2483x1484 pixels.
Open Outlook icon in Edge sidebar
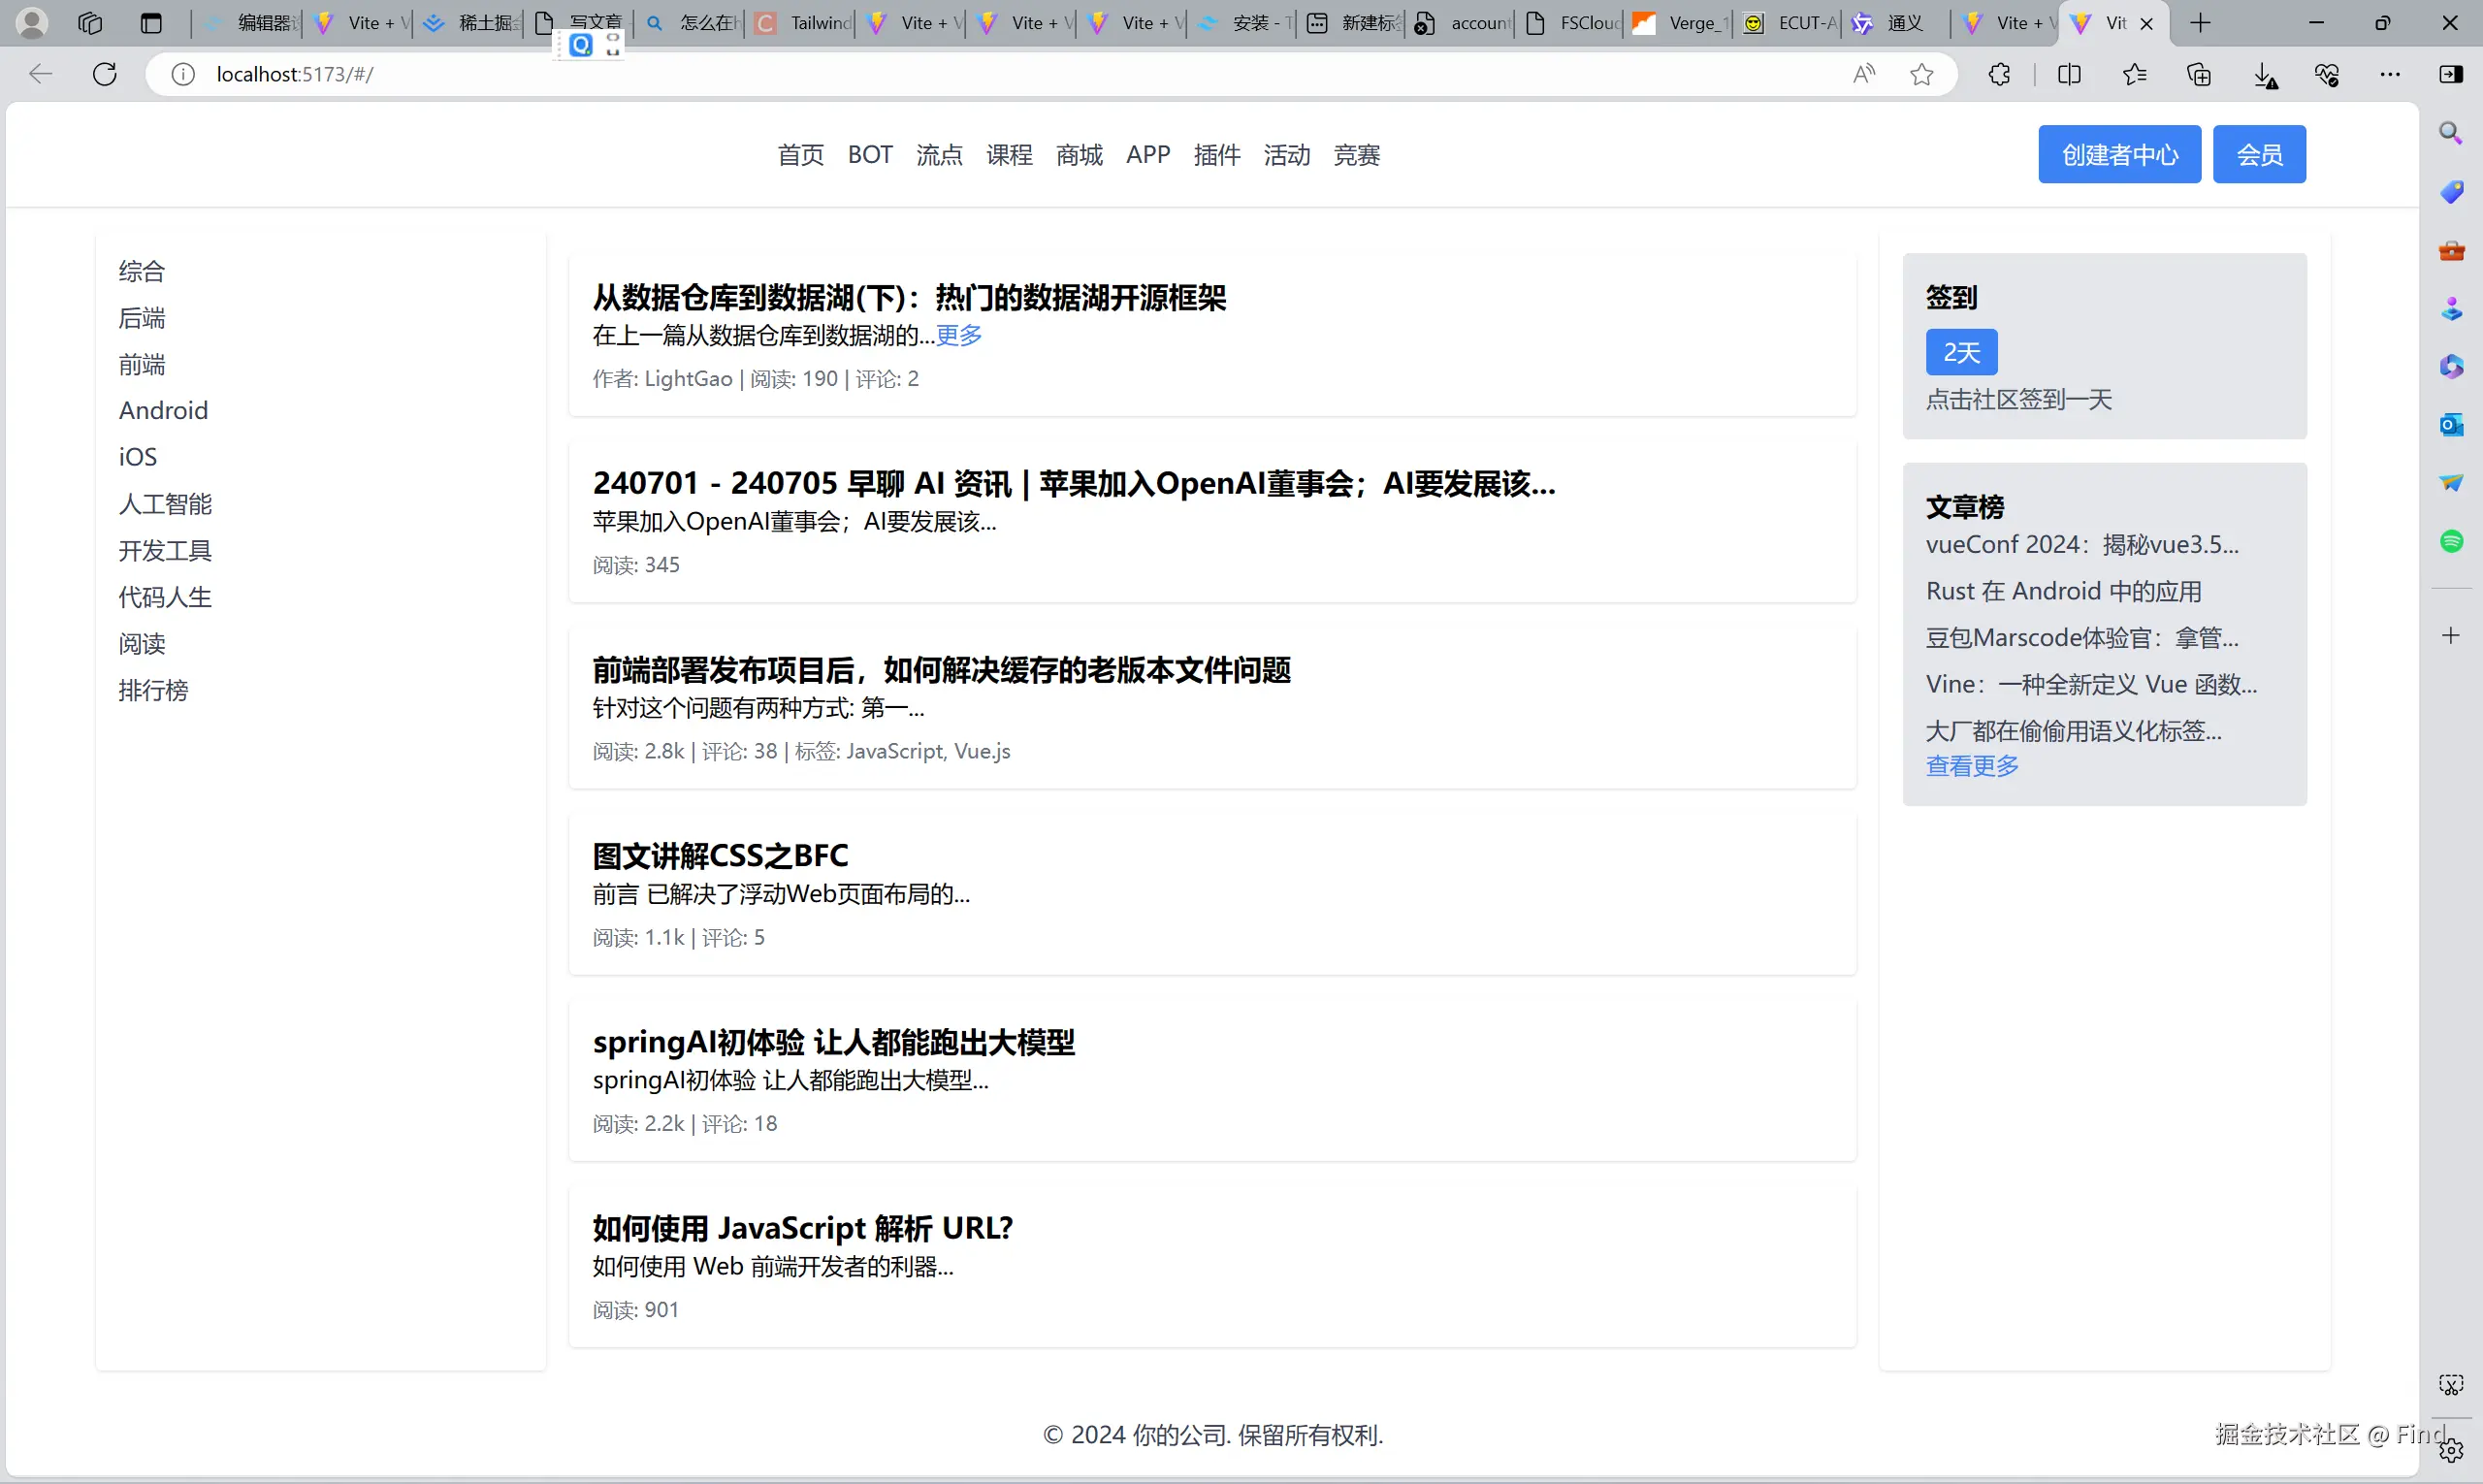[2450, 425]
